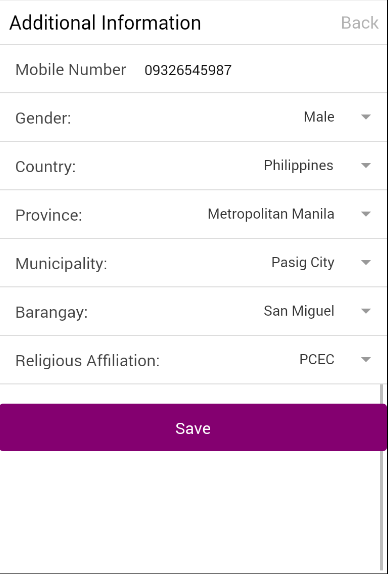Tap the Additional Information title
Viewport: 388px width, 574px height.
(105, 23)
